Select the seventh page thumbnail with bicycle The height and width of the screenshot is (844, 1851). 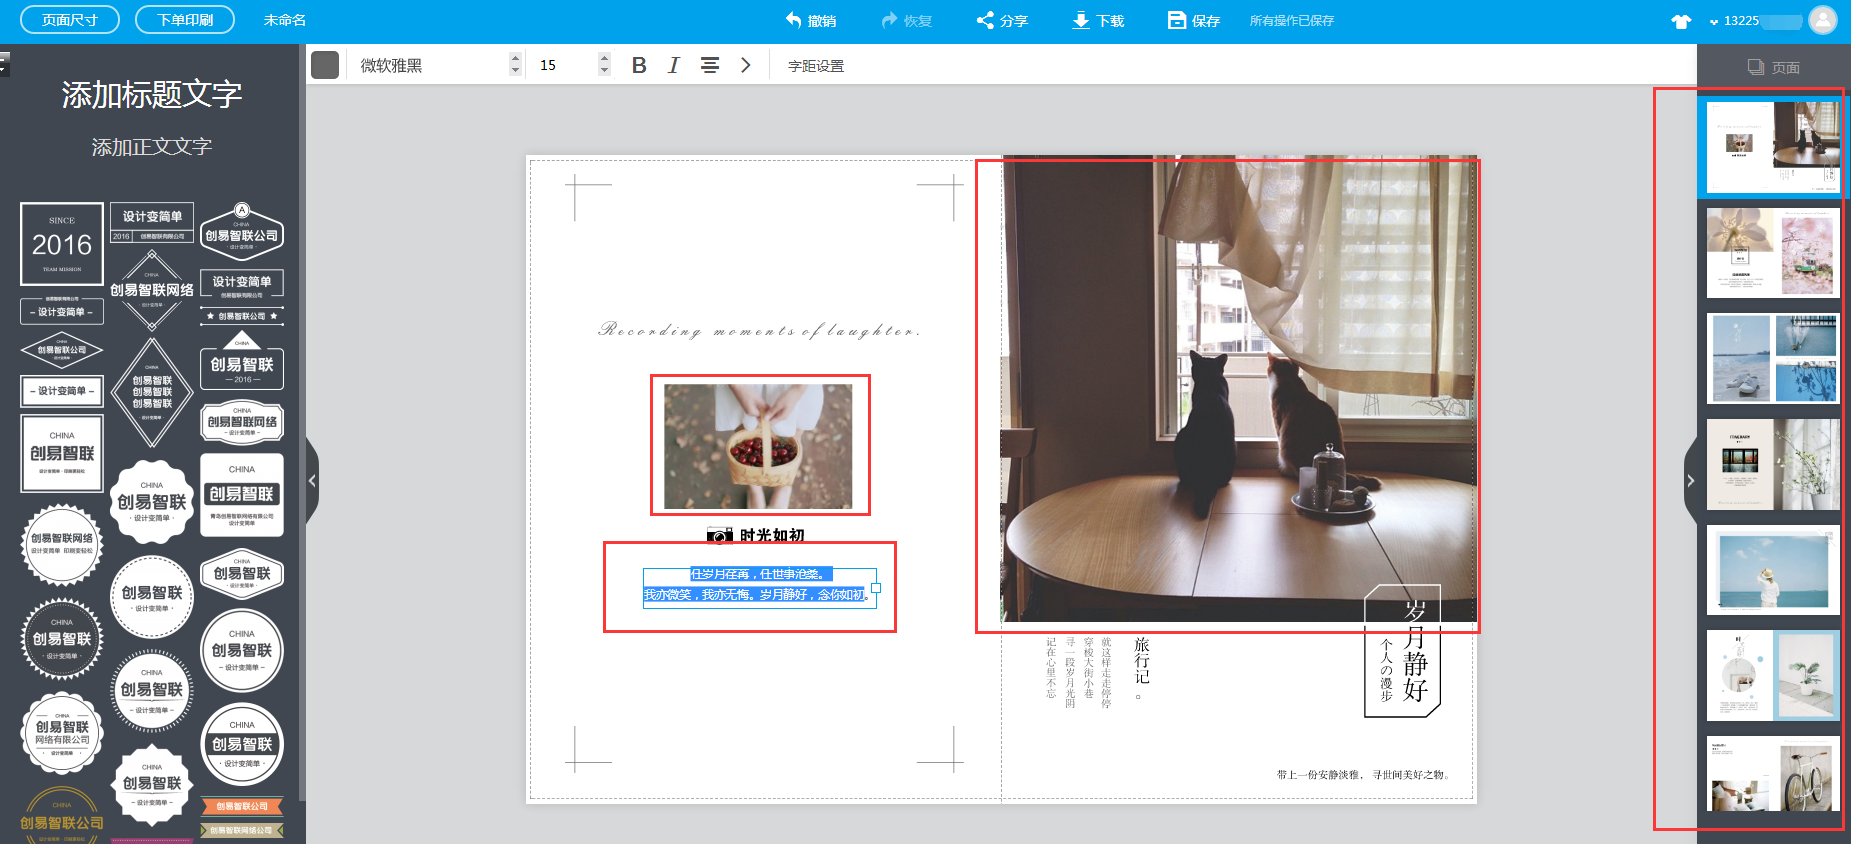[1773, 774]
